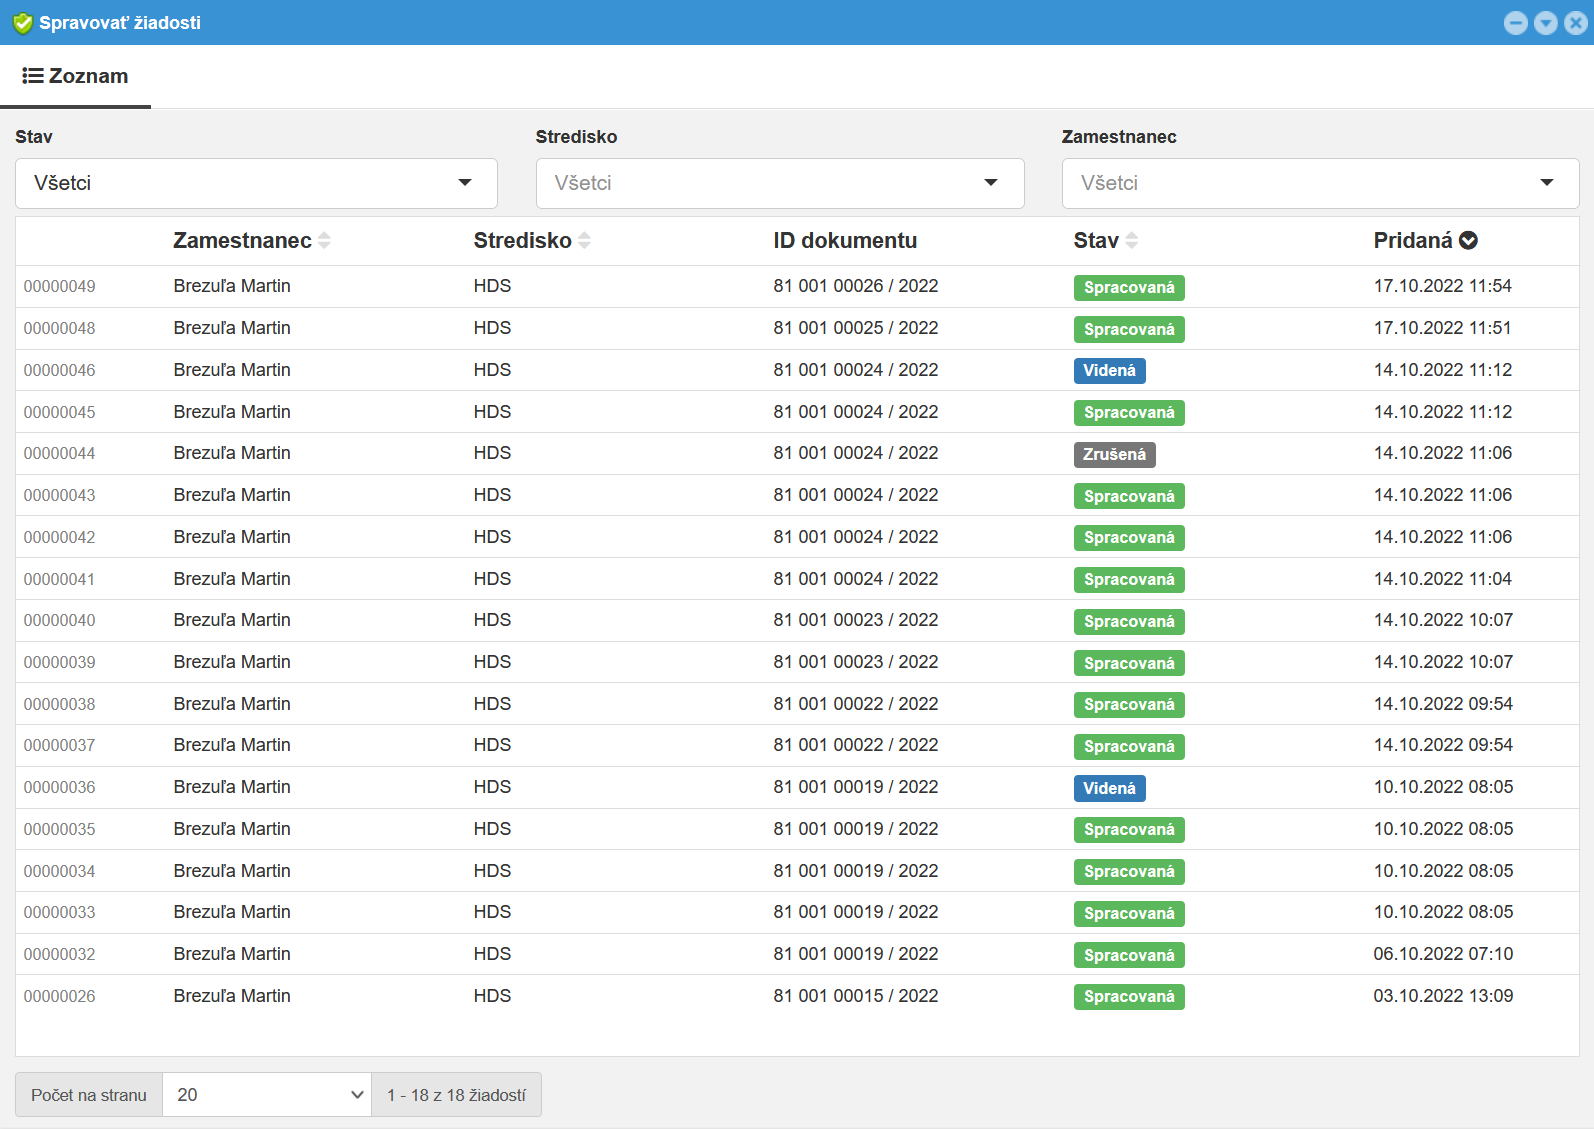This screenshot has width=1594, height=1129.
Task: Switch to the Zoznam tab
Action: [76, 77]
